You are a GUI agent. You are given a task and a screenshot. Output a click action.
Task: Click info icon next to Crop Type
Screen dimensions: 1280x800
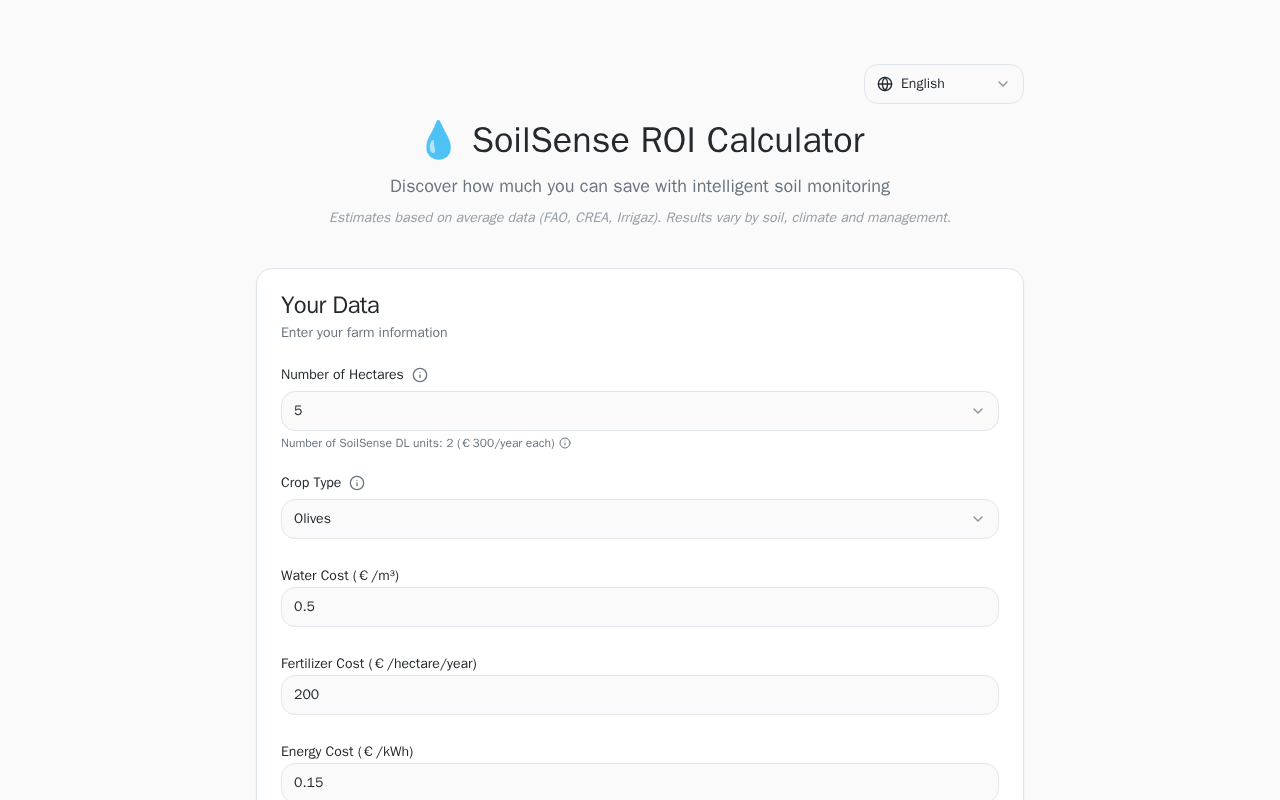click(357, 483)
